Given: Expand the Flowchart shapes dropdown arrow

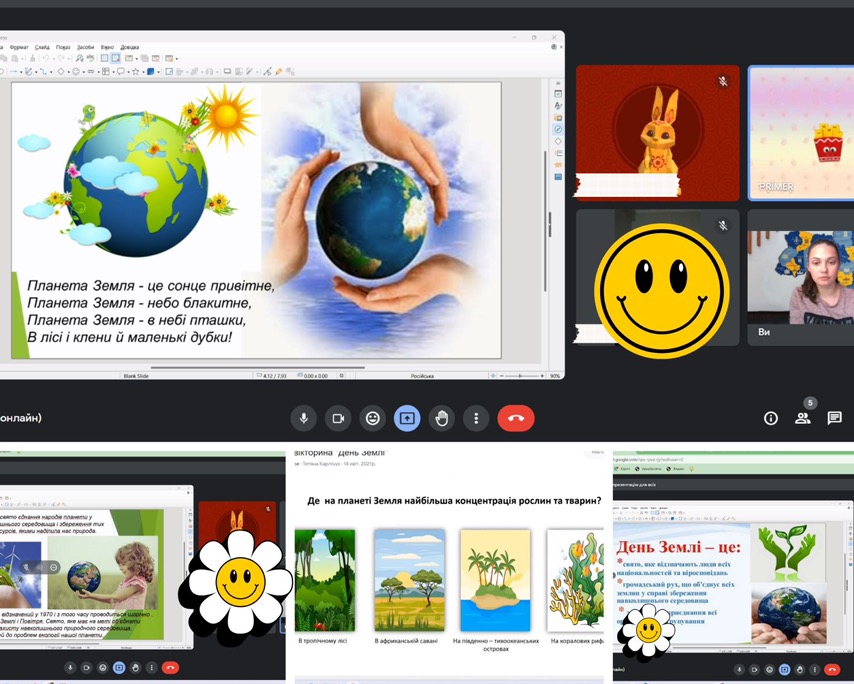Looking at the screenshot, I should tap(113, 71).
